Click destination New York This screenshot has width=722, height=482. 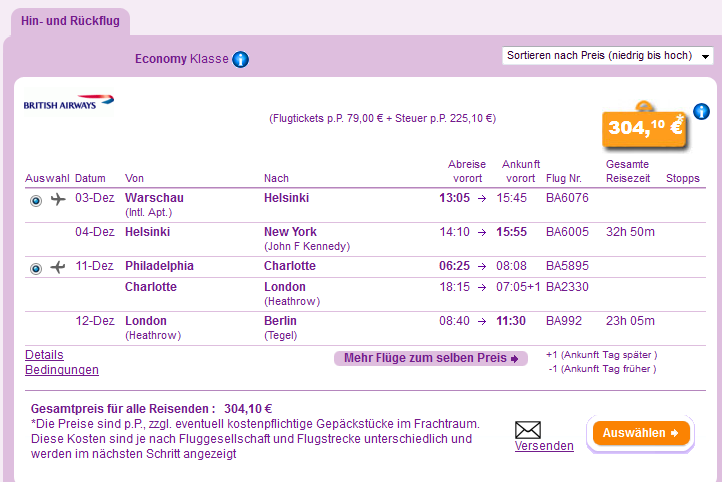tap(291, 232)
